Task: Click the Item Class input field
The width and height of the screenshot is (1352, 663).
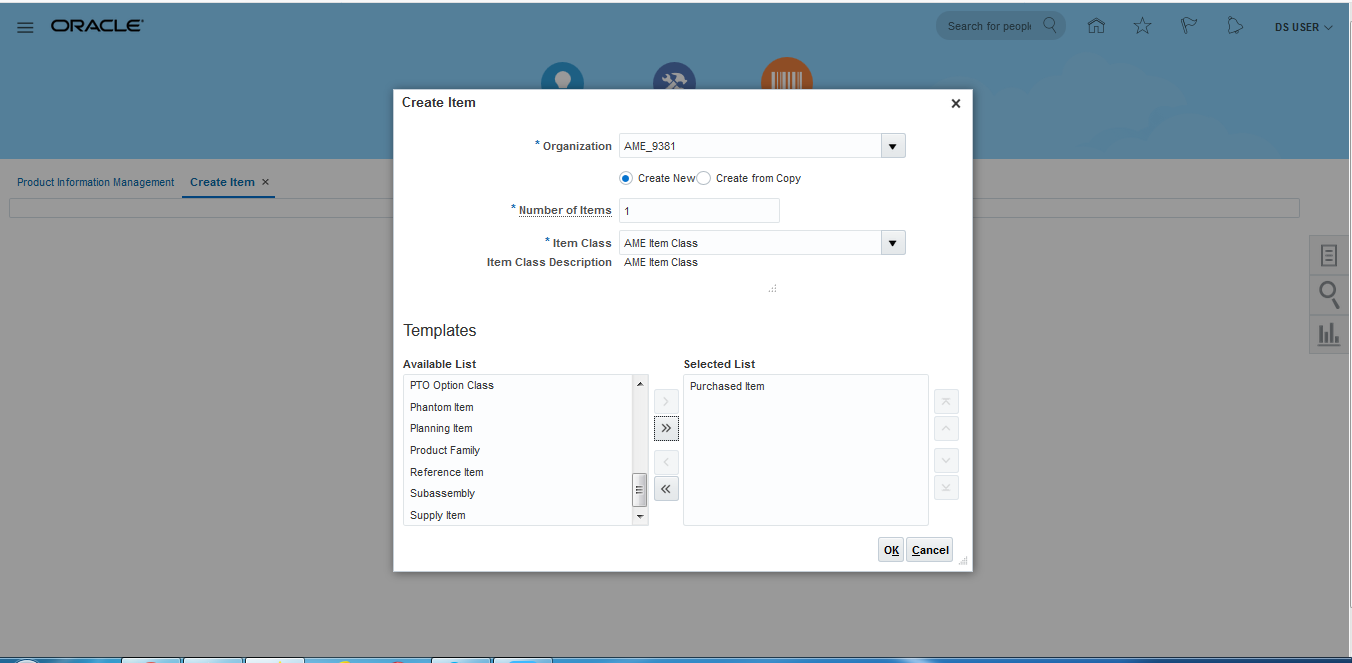Action: pos(750,243)
